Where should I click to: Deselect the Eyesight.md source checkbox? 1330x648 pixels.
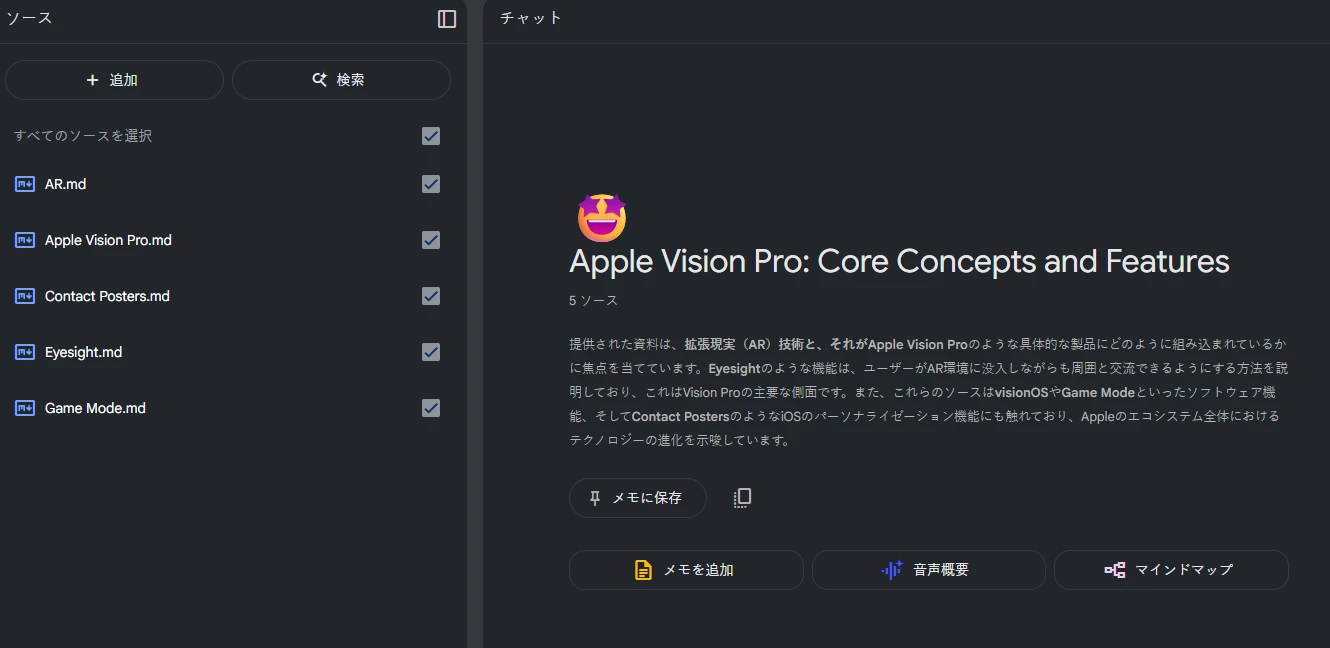[431, 352]
